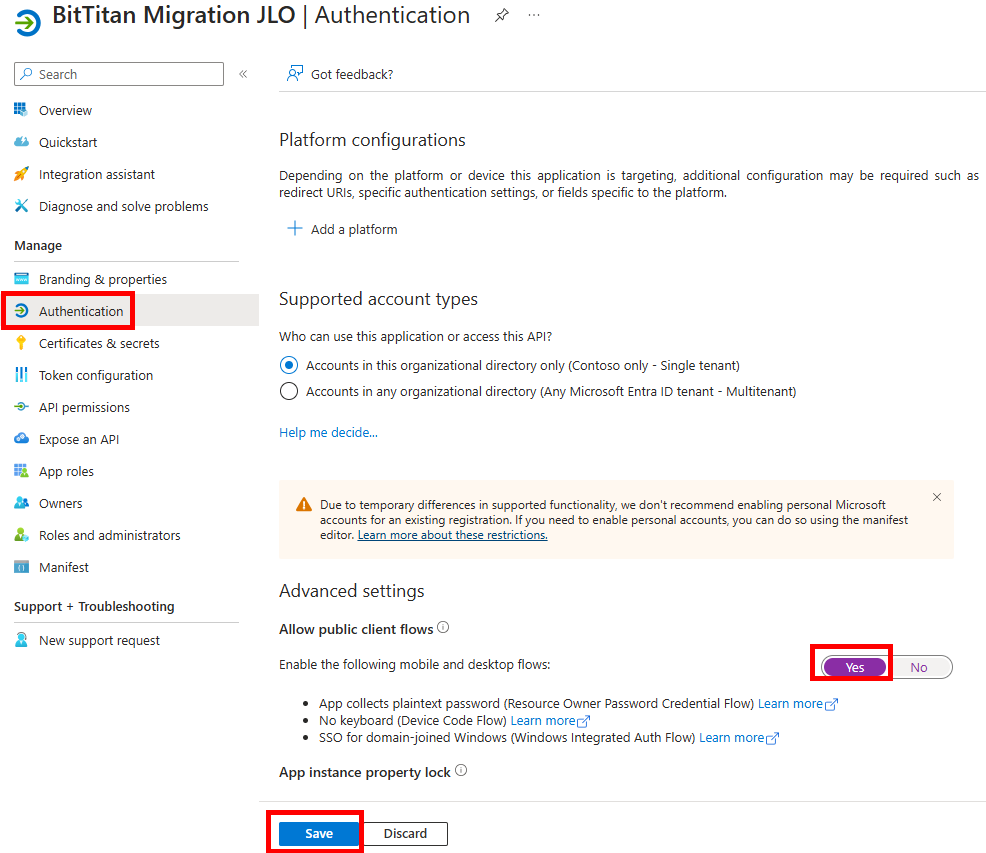This screenshot has height=853, width=986.
Task: Click the Search field in sidebar
Action: click(119, 74)
